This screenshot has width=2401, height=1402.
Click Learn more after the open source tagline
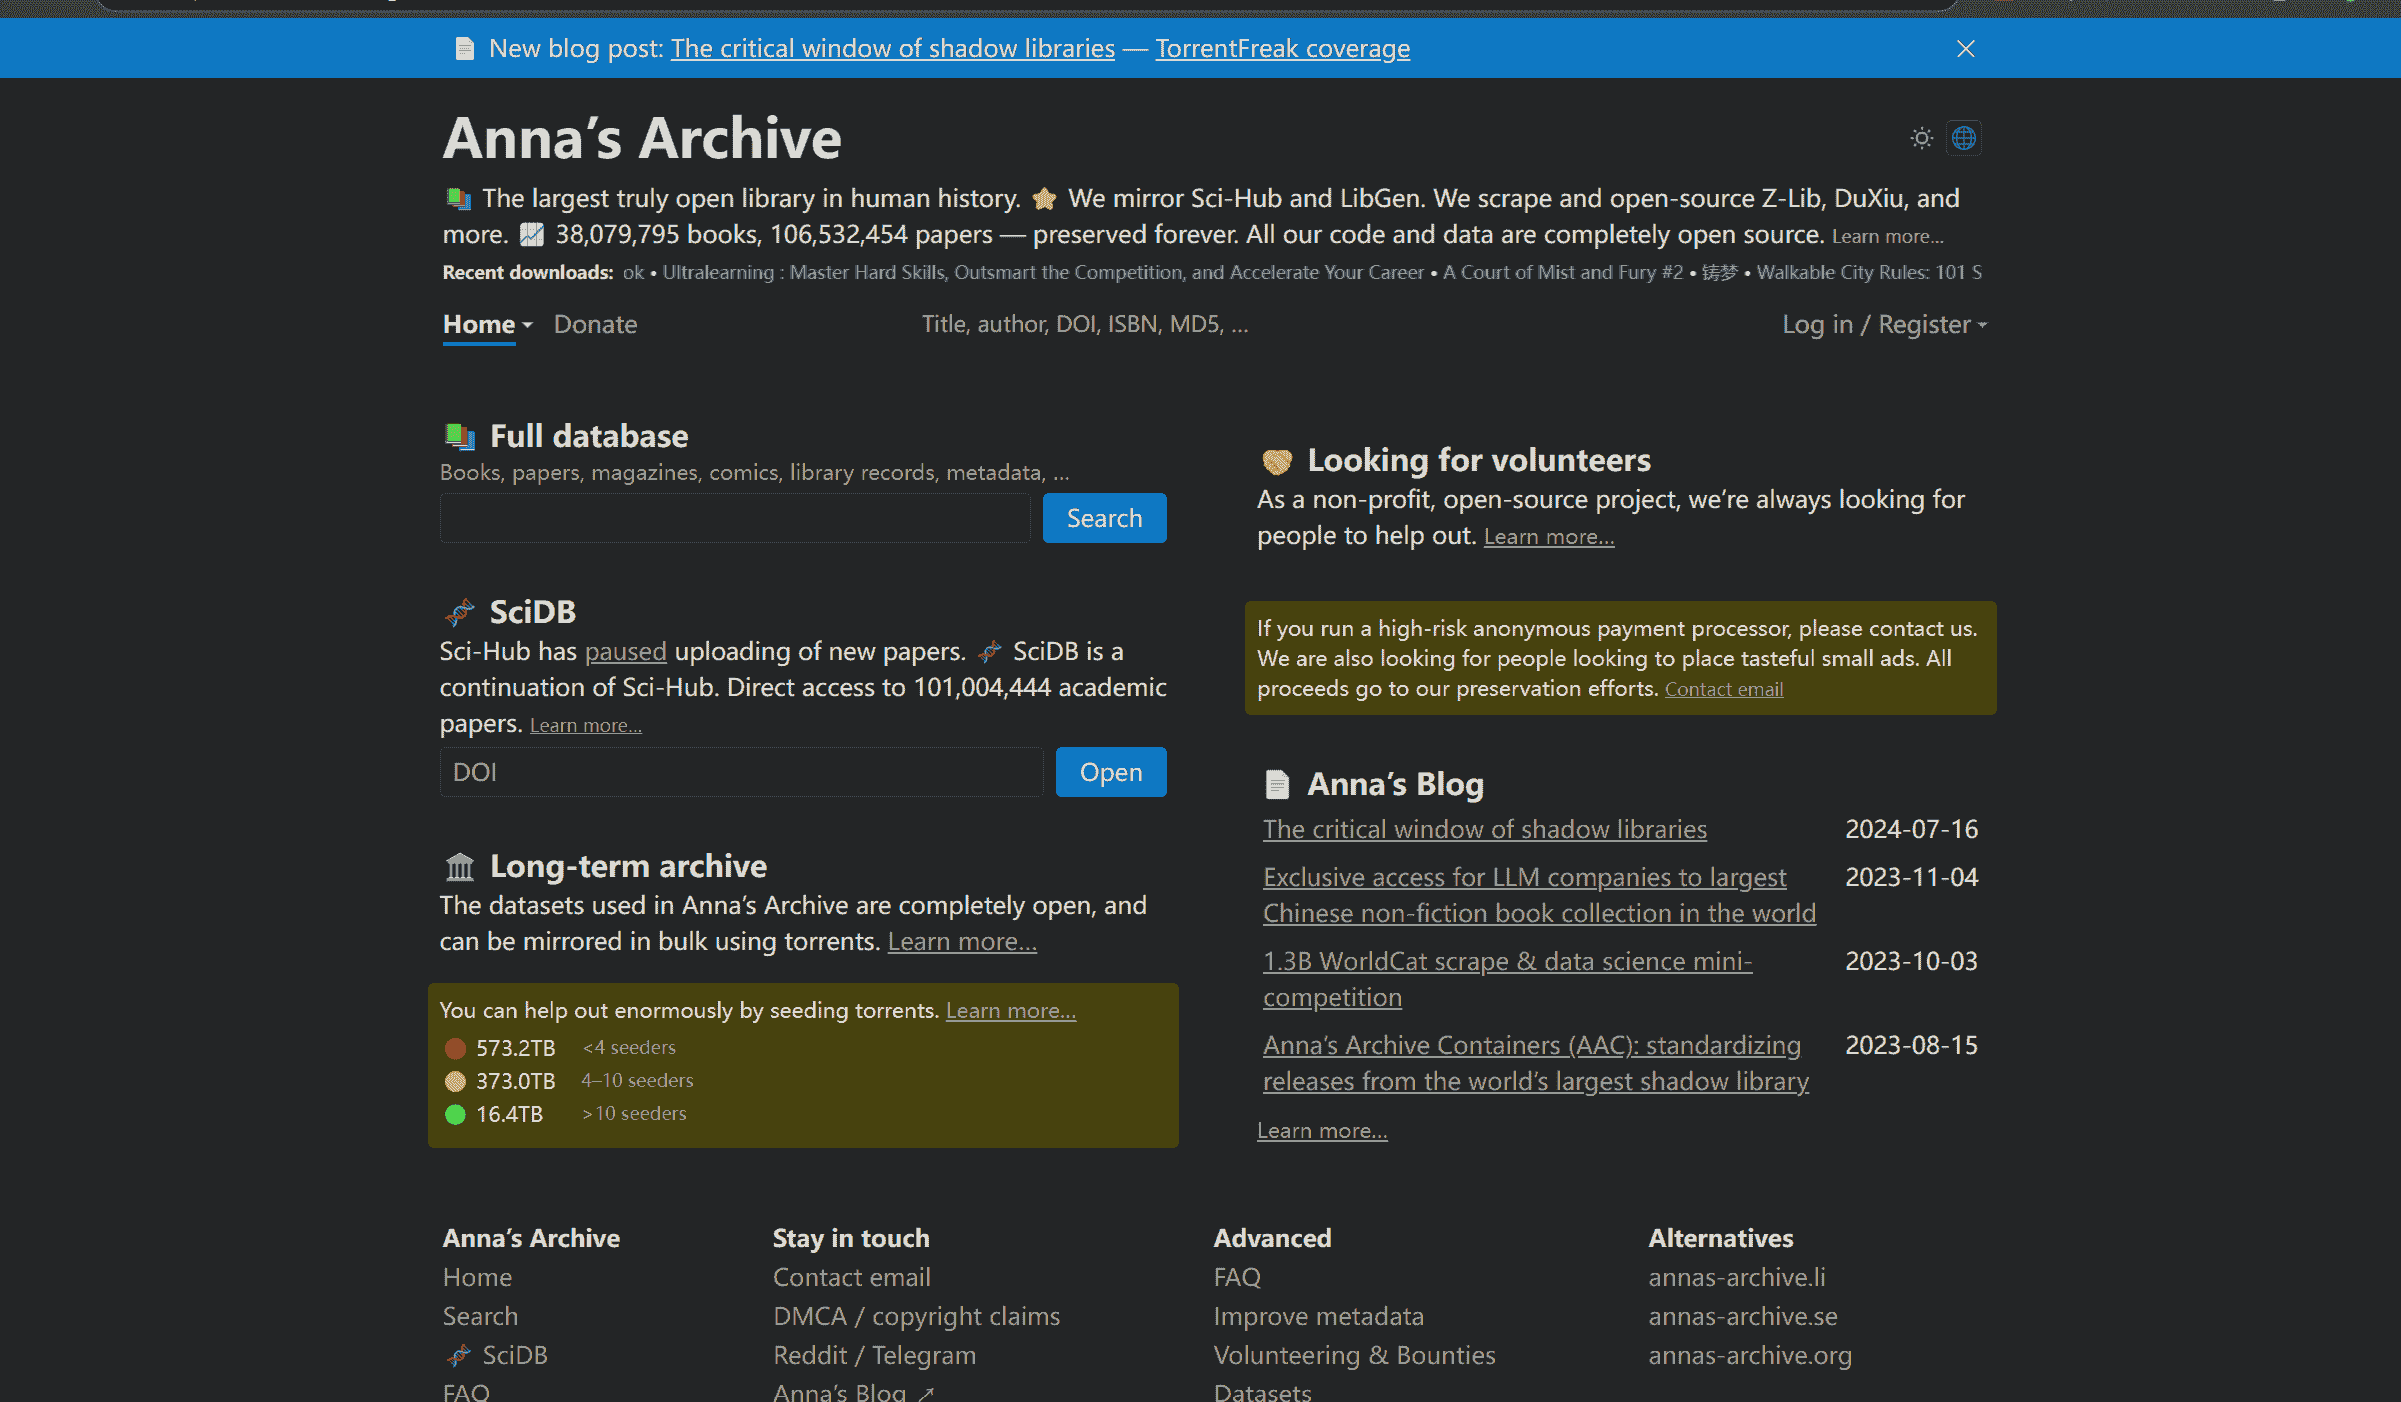1887,237
